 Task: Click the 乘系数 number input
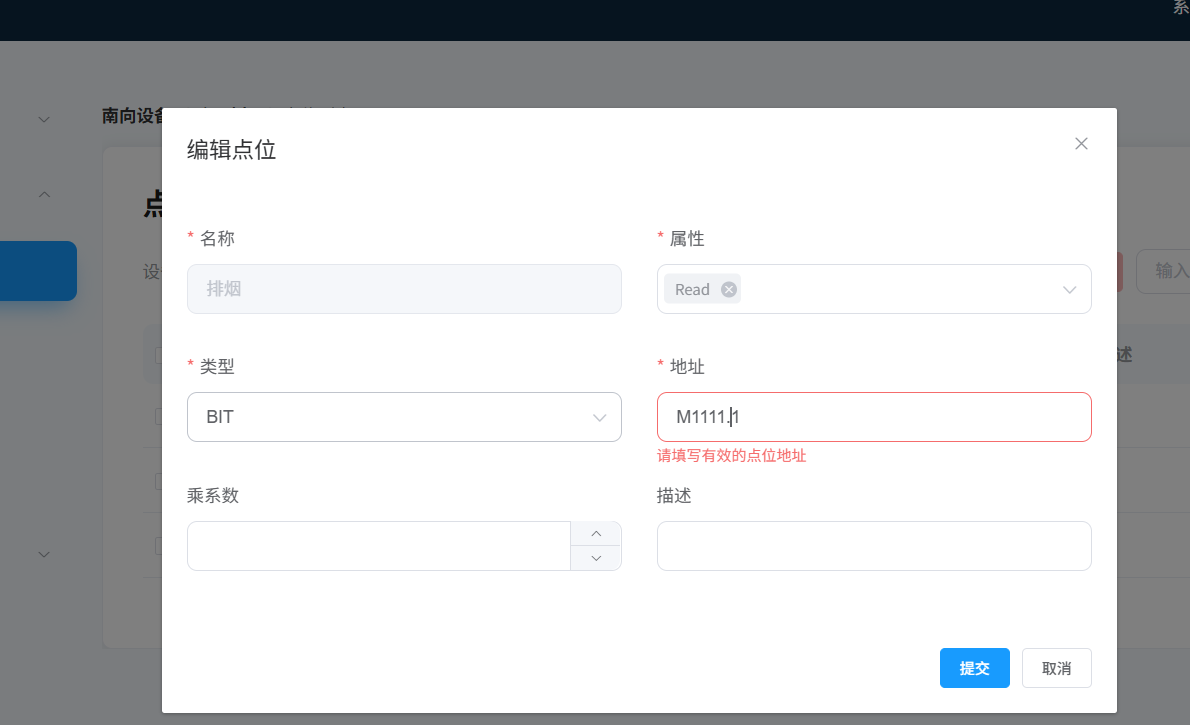coord(379,546)
